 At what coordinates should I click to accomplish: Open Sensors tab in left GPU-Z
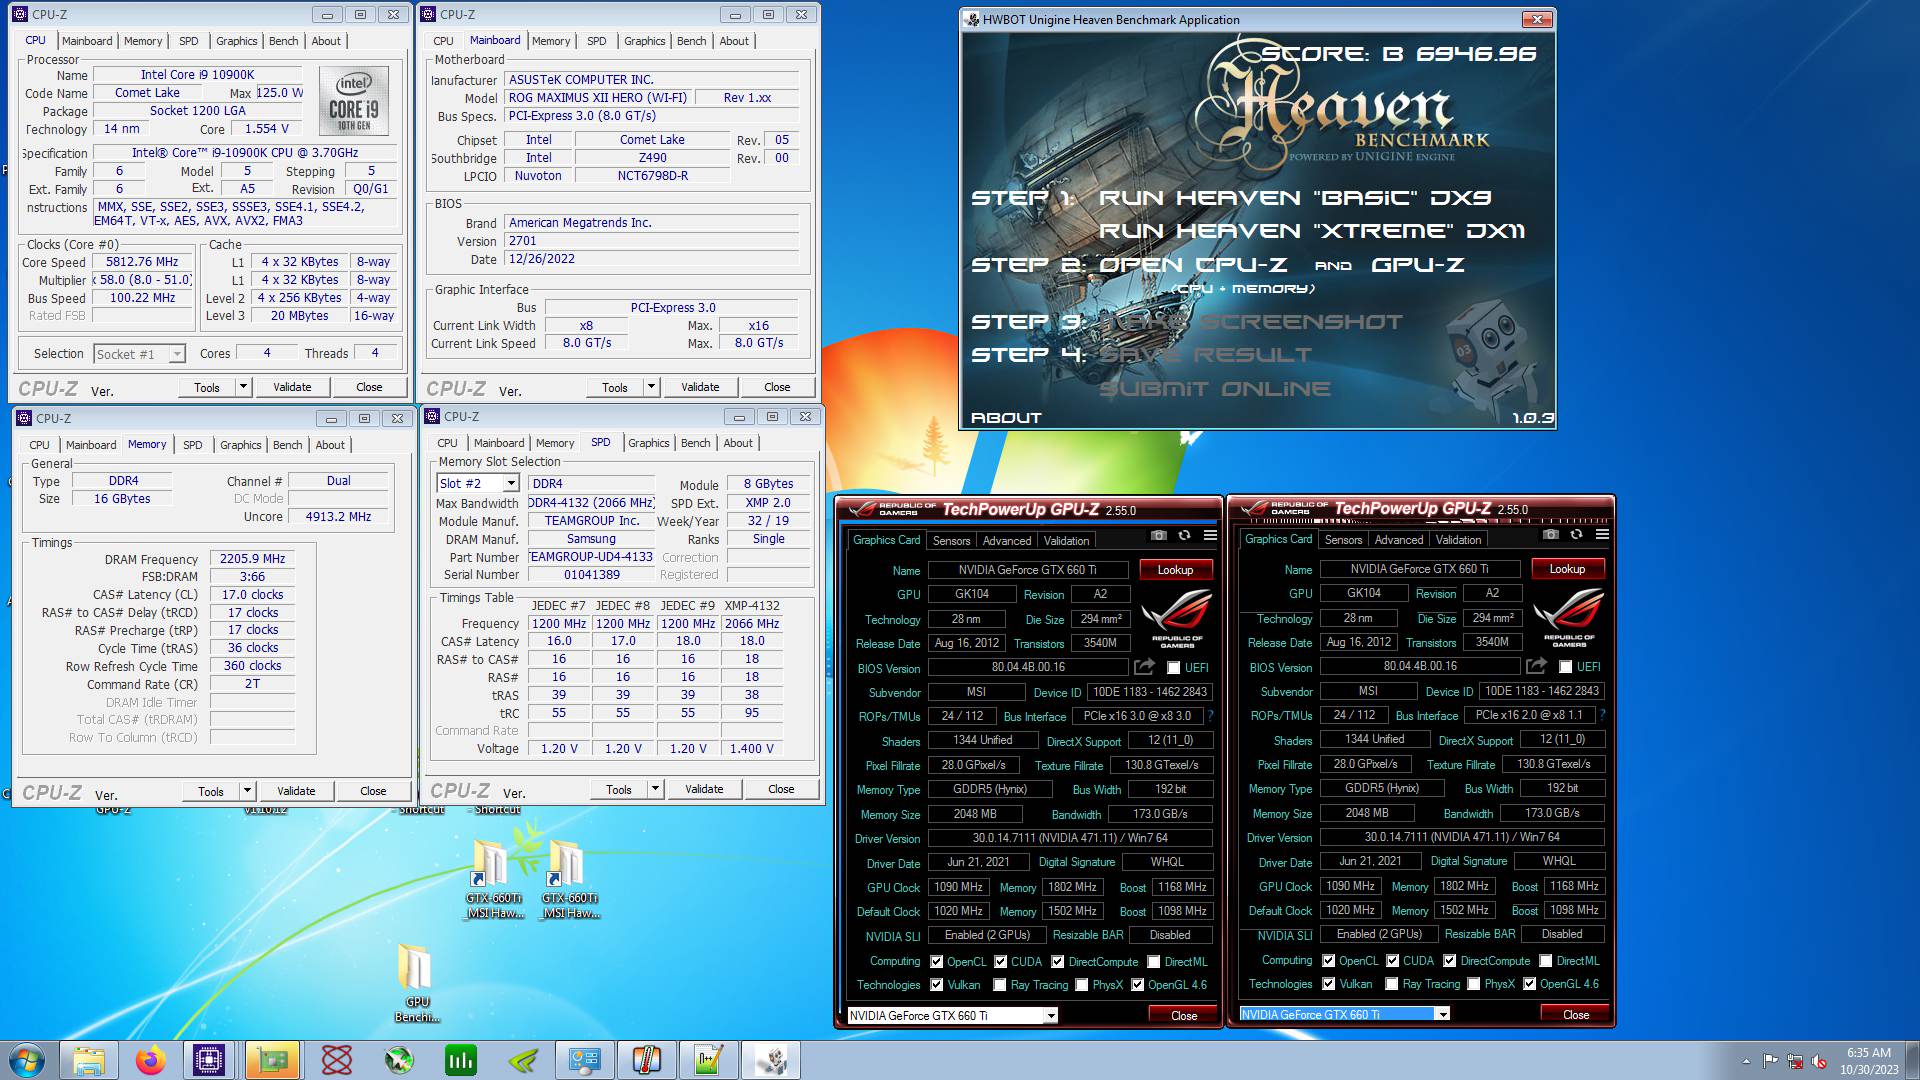pyautogui.click(x=951, y=541)
